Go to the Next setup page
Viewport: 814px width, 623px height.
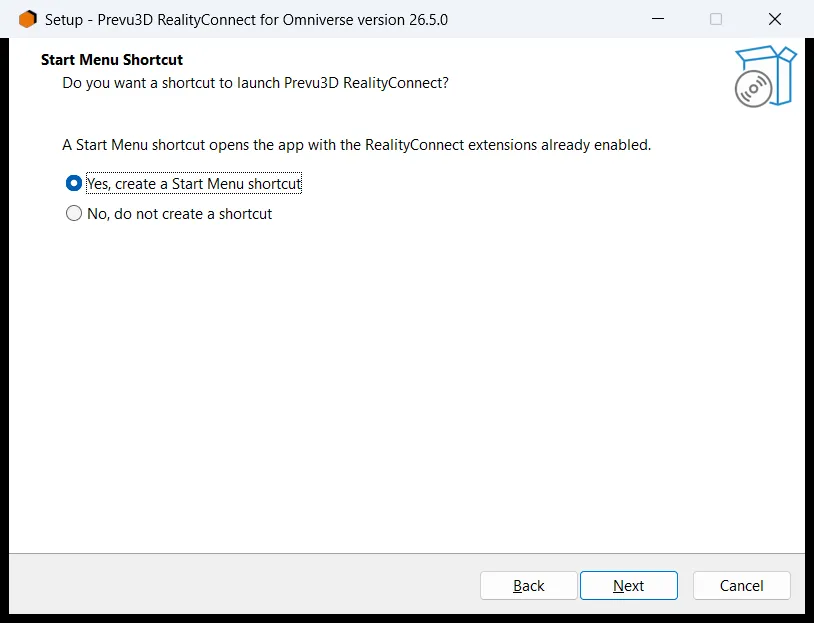point(629,586)
